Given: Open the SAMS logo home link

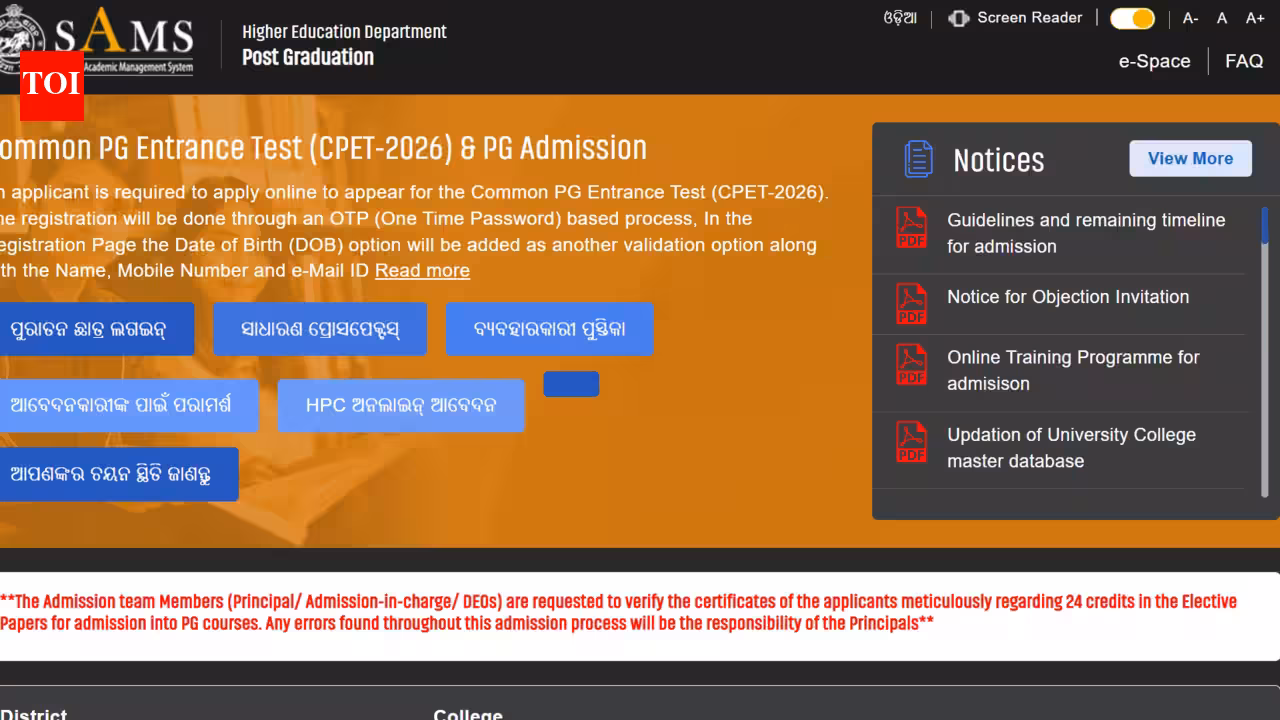Looking at the screenshot, I should pyautogui.click(x=97, y=40).
